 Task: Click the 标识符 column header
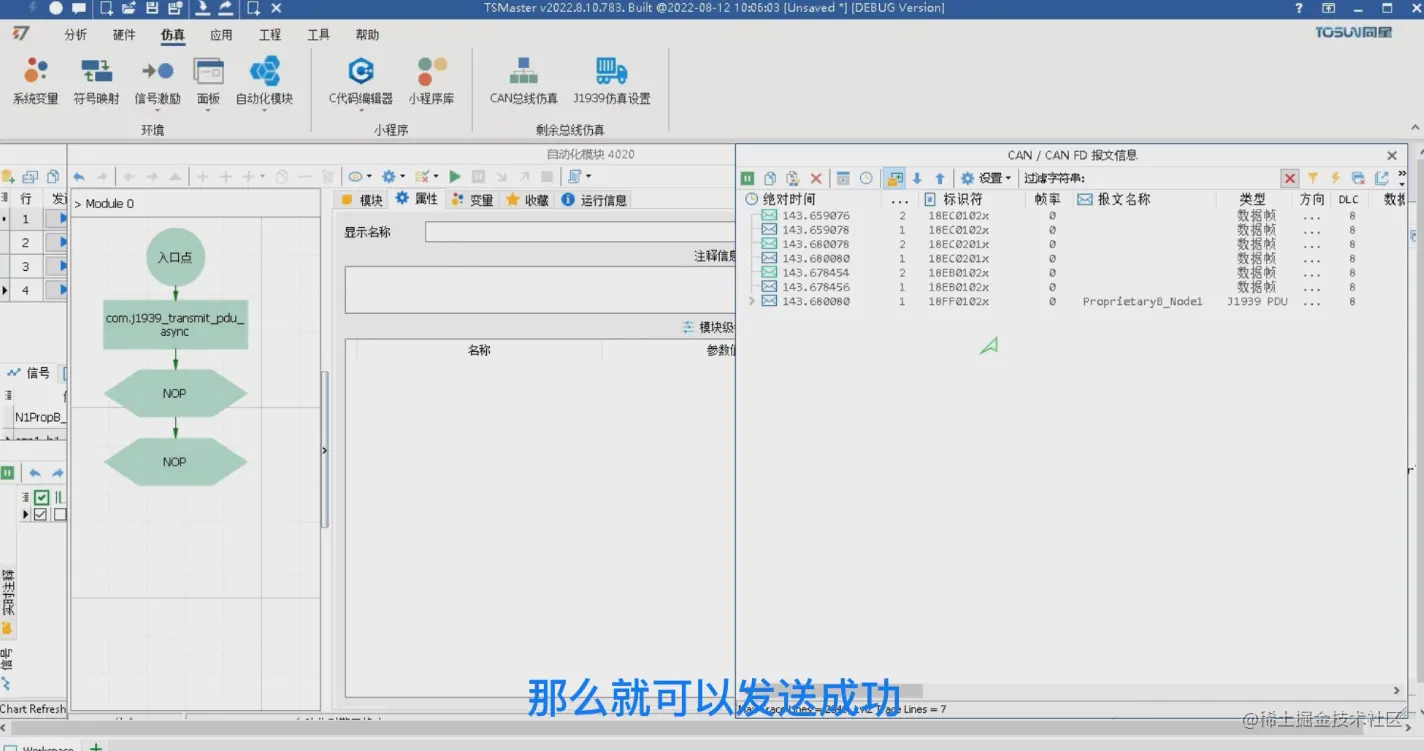tap(962, 199)
